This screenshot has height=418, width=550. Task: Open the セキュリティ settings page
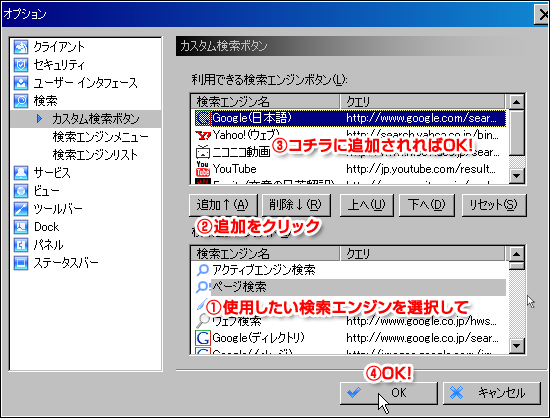click(x=59, y=65)
